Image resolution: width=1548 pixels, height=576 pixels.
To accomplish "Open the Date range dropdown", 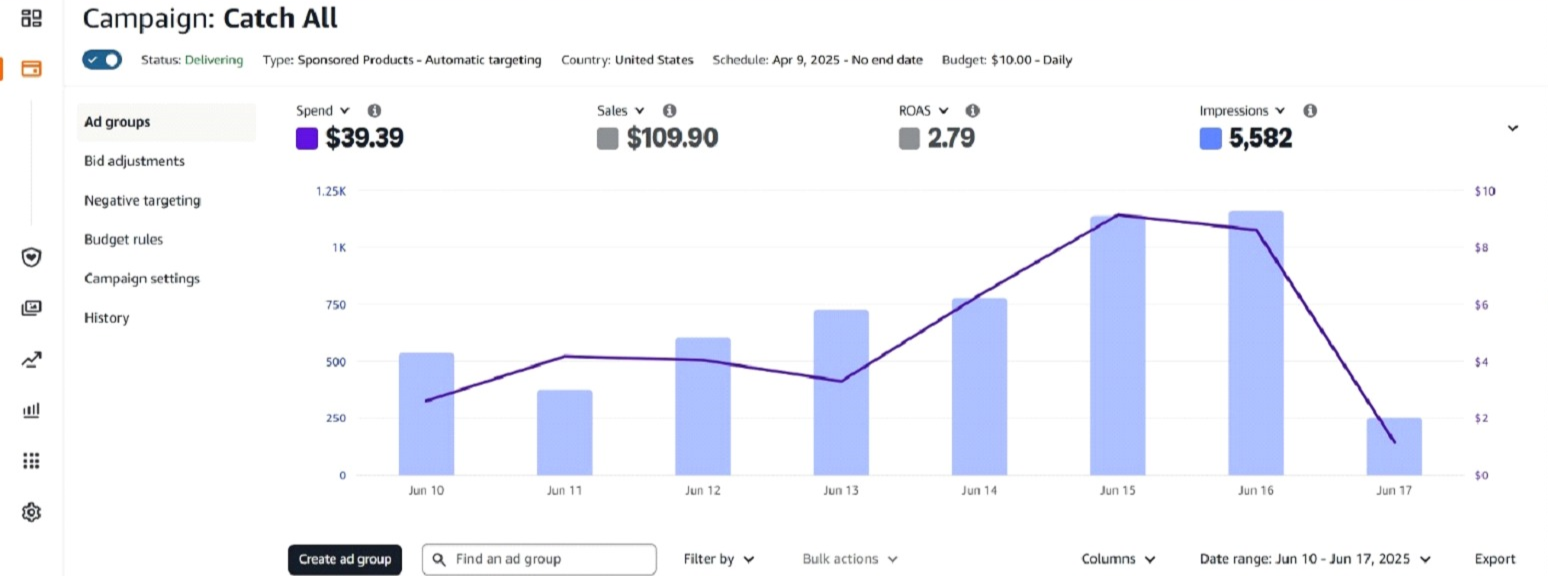I will tap(1314, 559).
